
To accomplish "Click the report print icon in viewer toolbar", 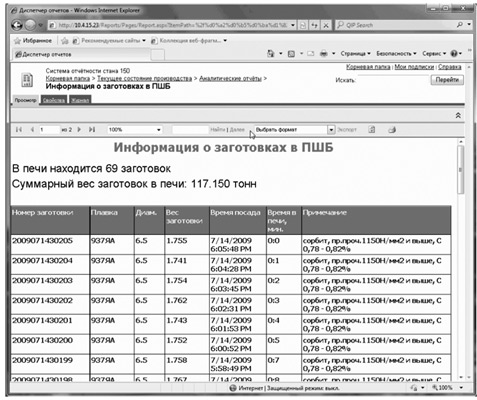I will 392,130.
